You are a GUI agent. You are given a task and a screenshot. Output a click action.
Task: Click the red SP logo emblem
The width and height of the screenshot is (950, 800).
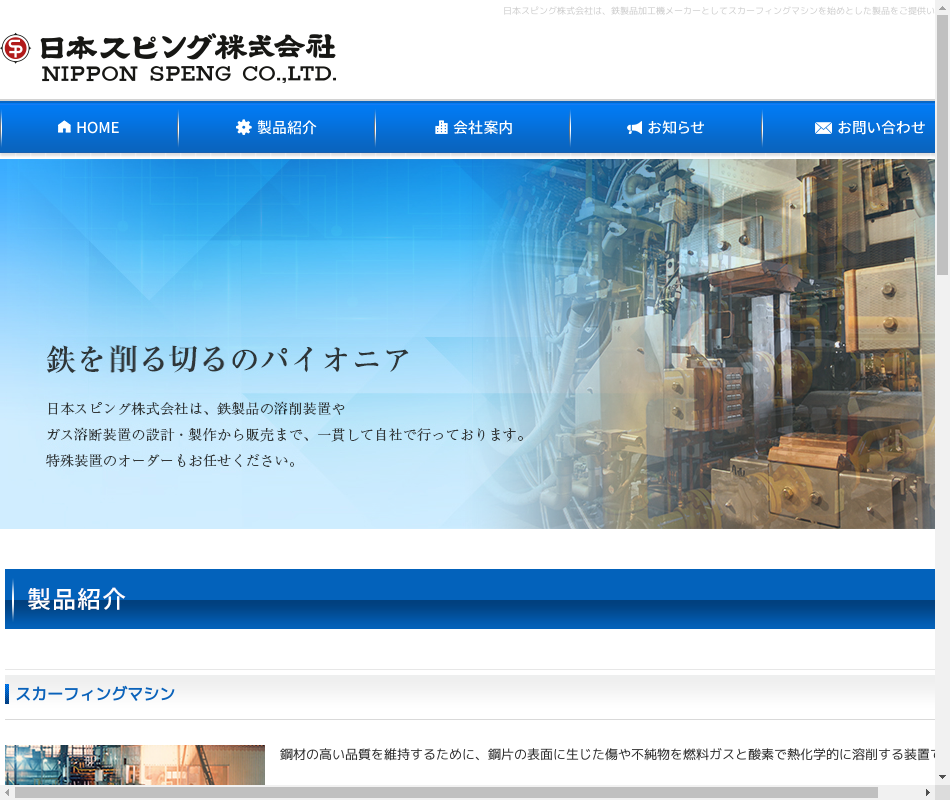16,49
